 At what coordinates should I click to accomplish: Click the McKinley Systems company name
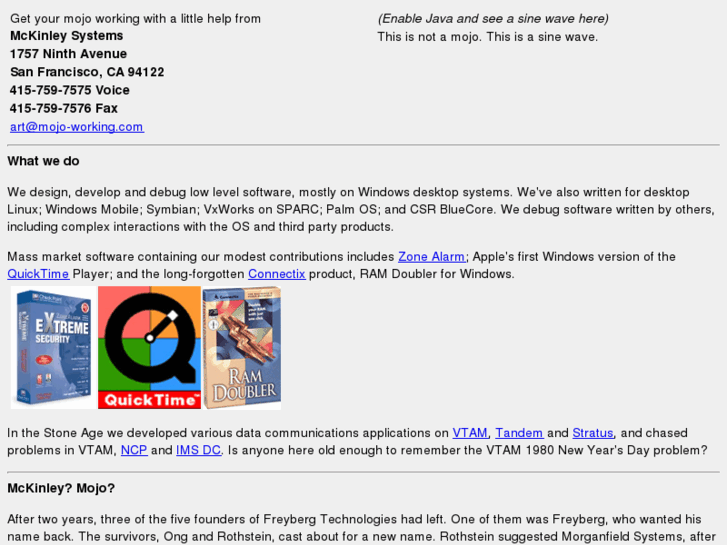pos(67,36)
